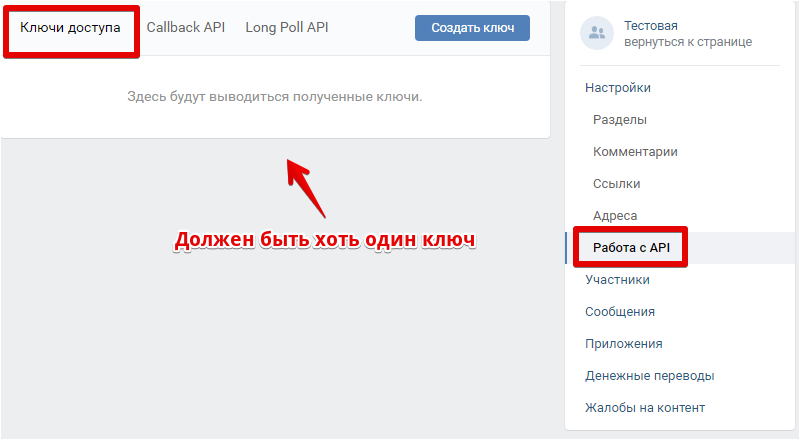Click the text Здесь будут выводиться полученные ключи
This screenshot has height=439, width=799.
coord(275,97)
